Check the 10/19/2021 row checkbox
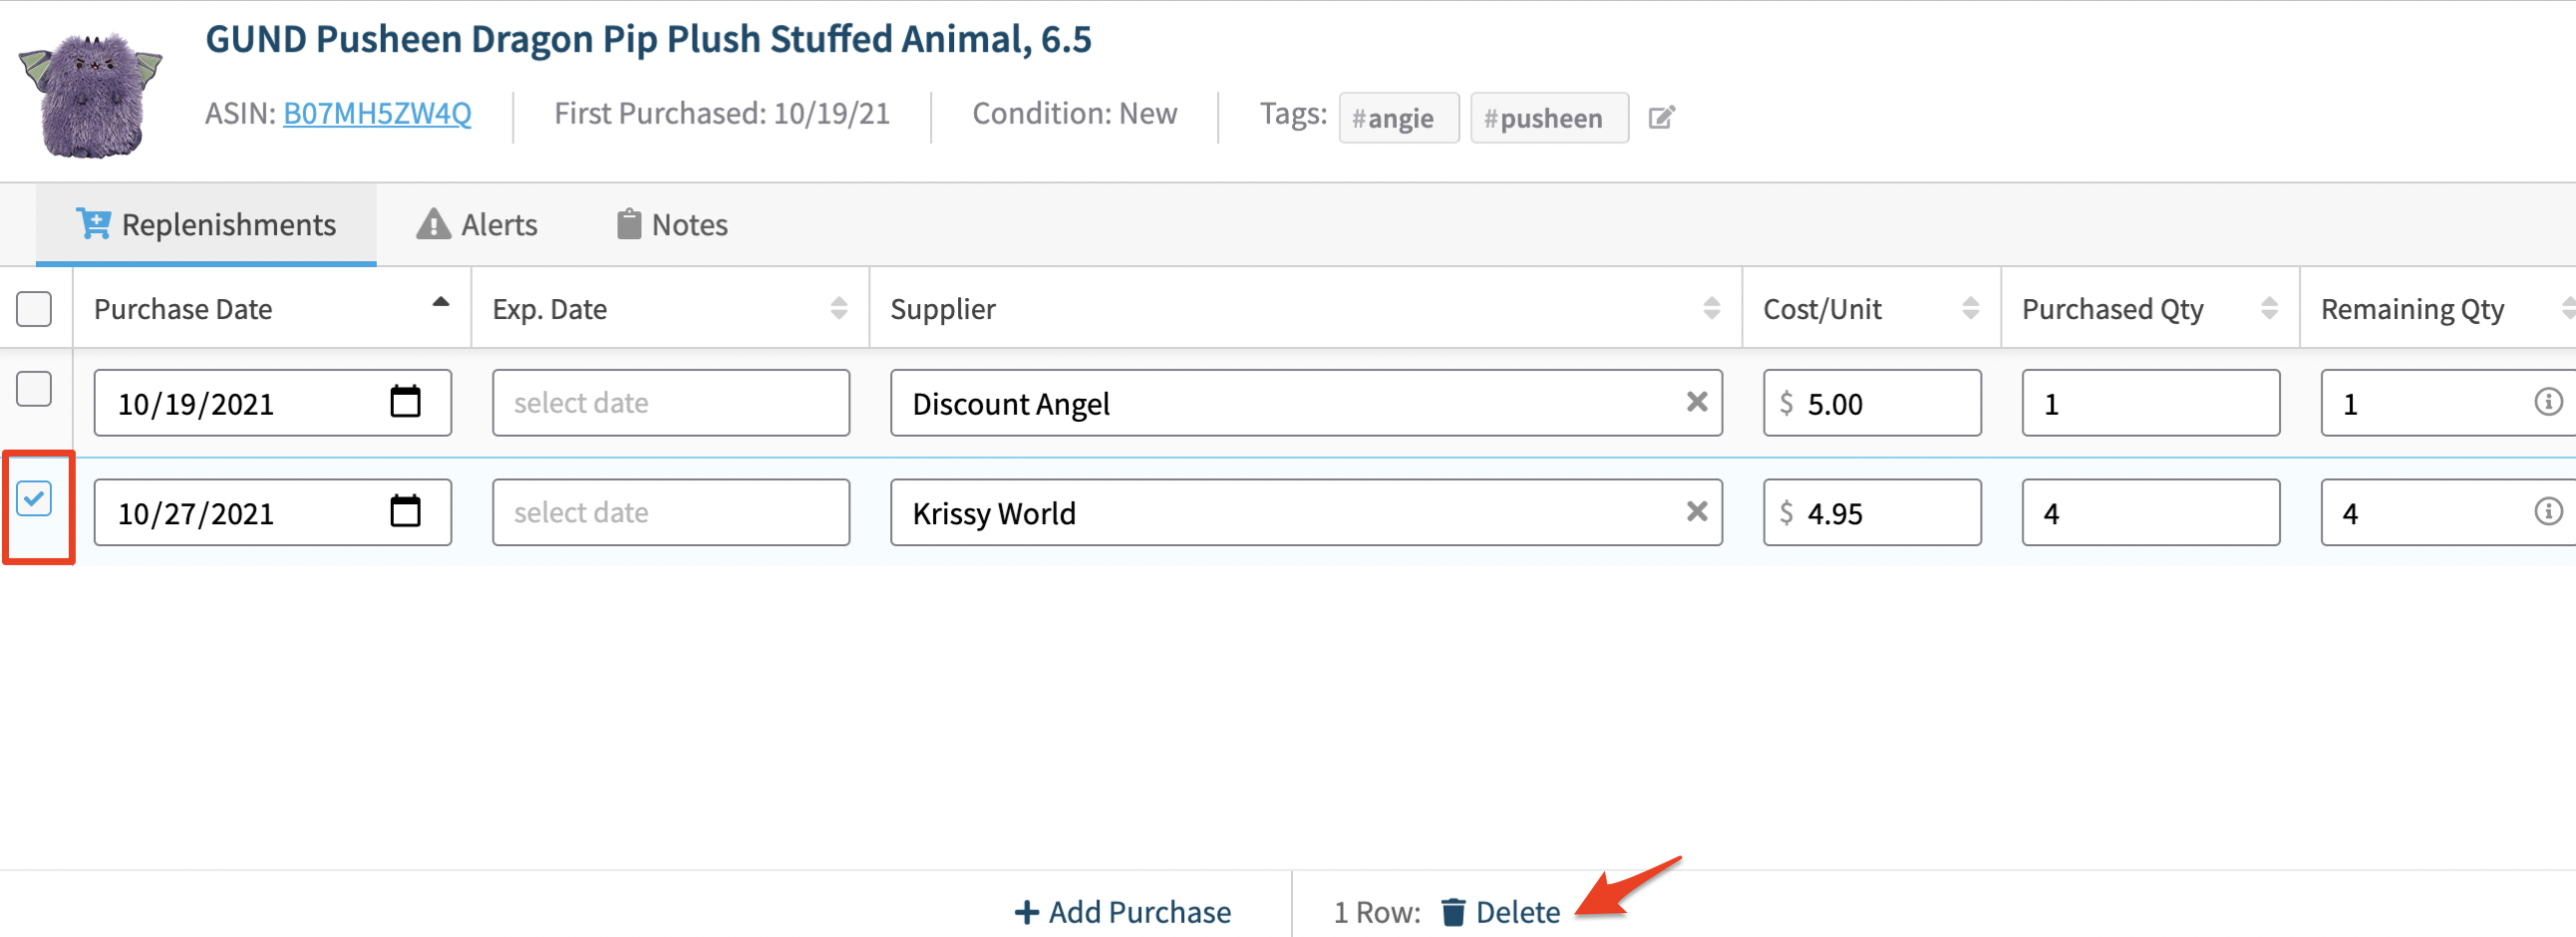 [34, 389]
